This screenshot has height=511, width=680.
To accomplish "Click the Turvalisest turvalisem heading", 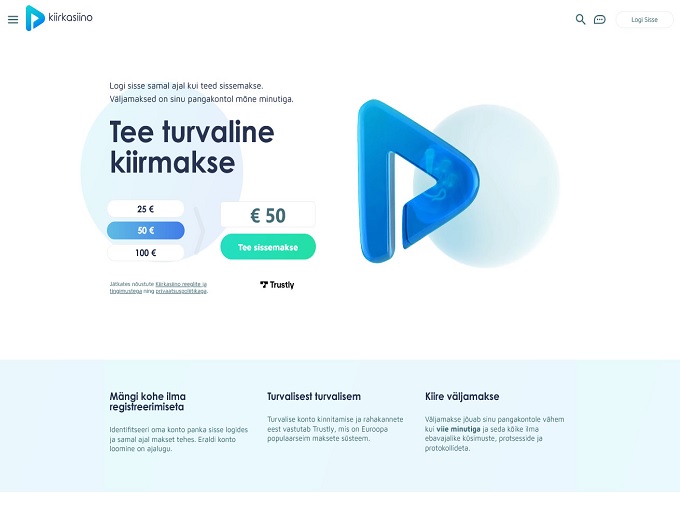I will click(314, 396).
